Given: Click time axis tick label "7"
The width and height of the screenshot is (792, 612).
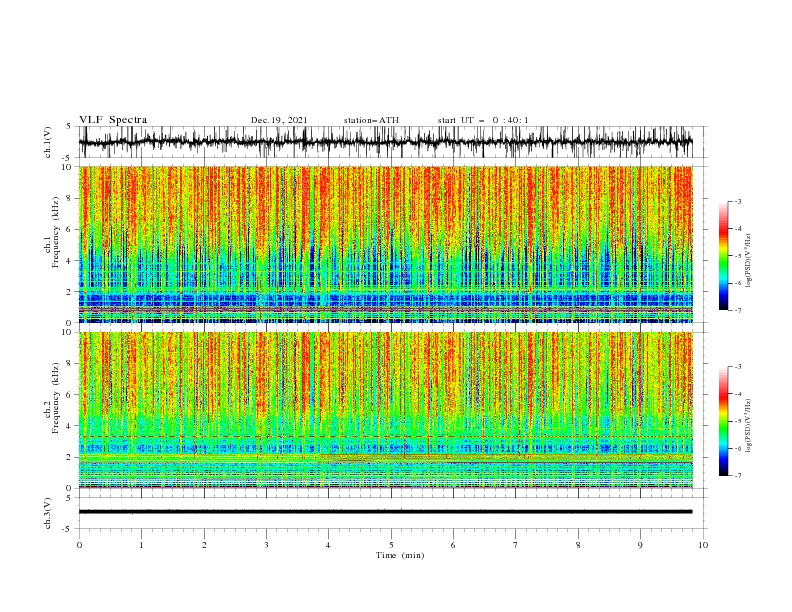Looking at the screenshot, I should (516, 545).
